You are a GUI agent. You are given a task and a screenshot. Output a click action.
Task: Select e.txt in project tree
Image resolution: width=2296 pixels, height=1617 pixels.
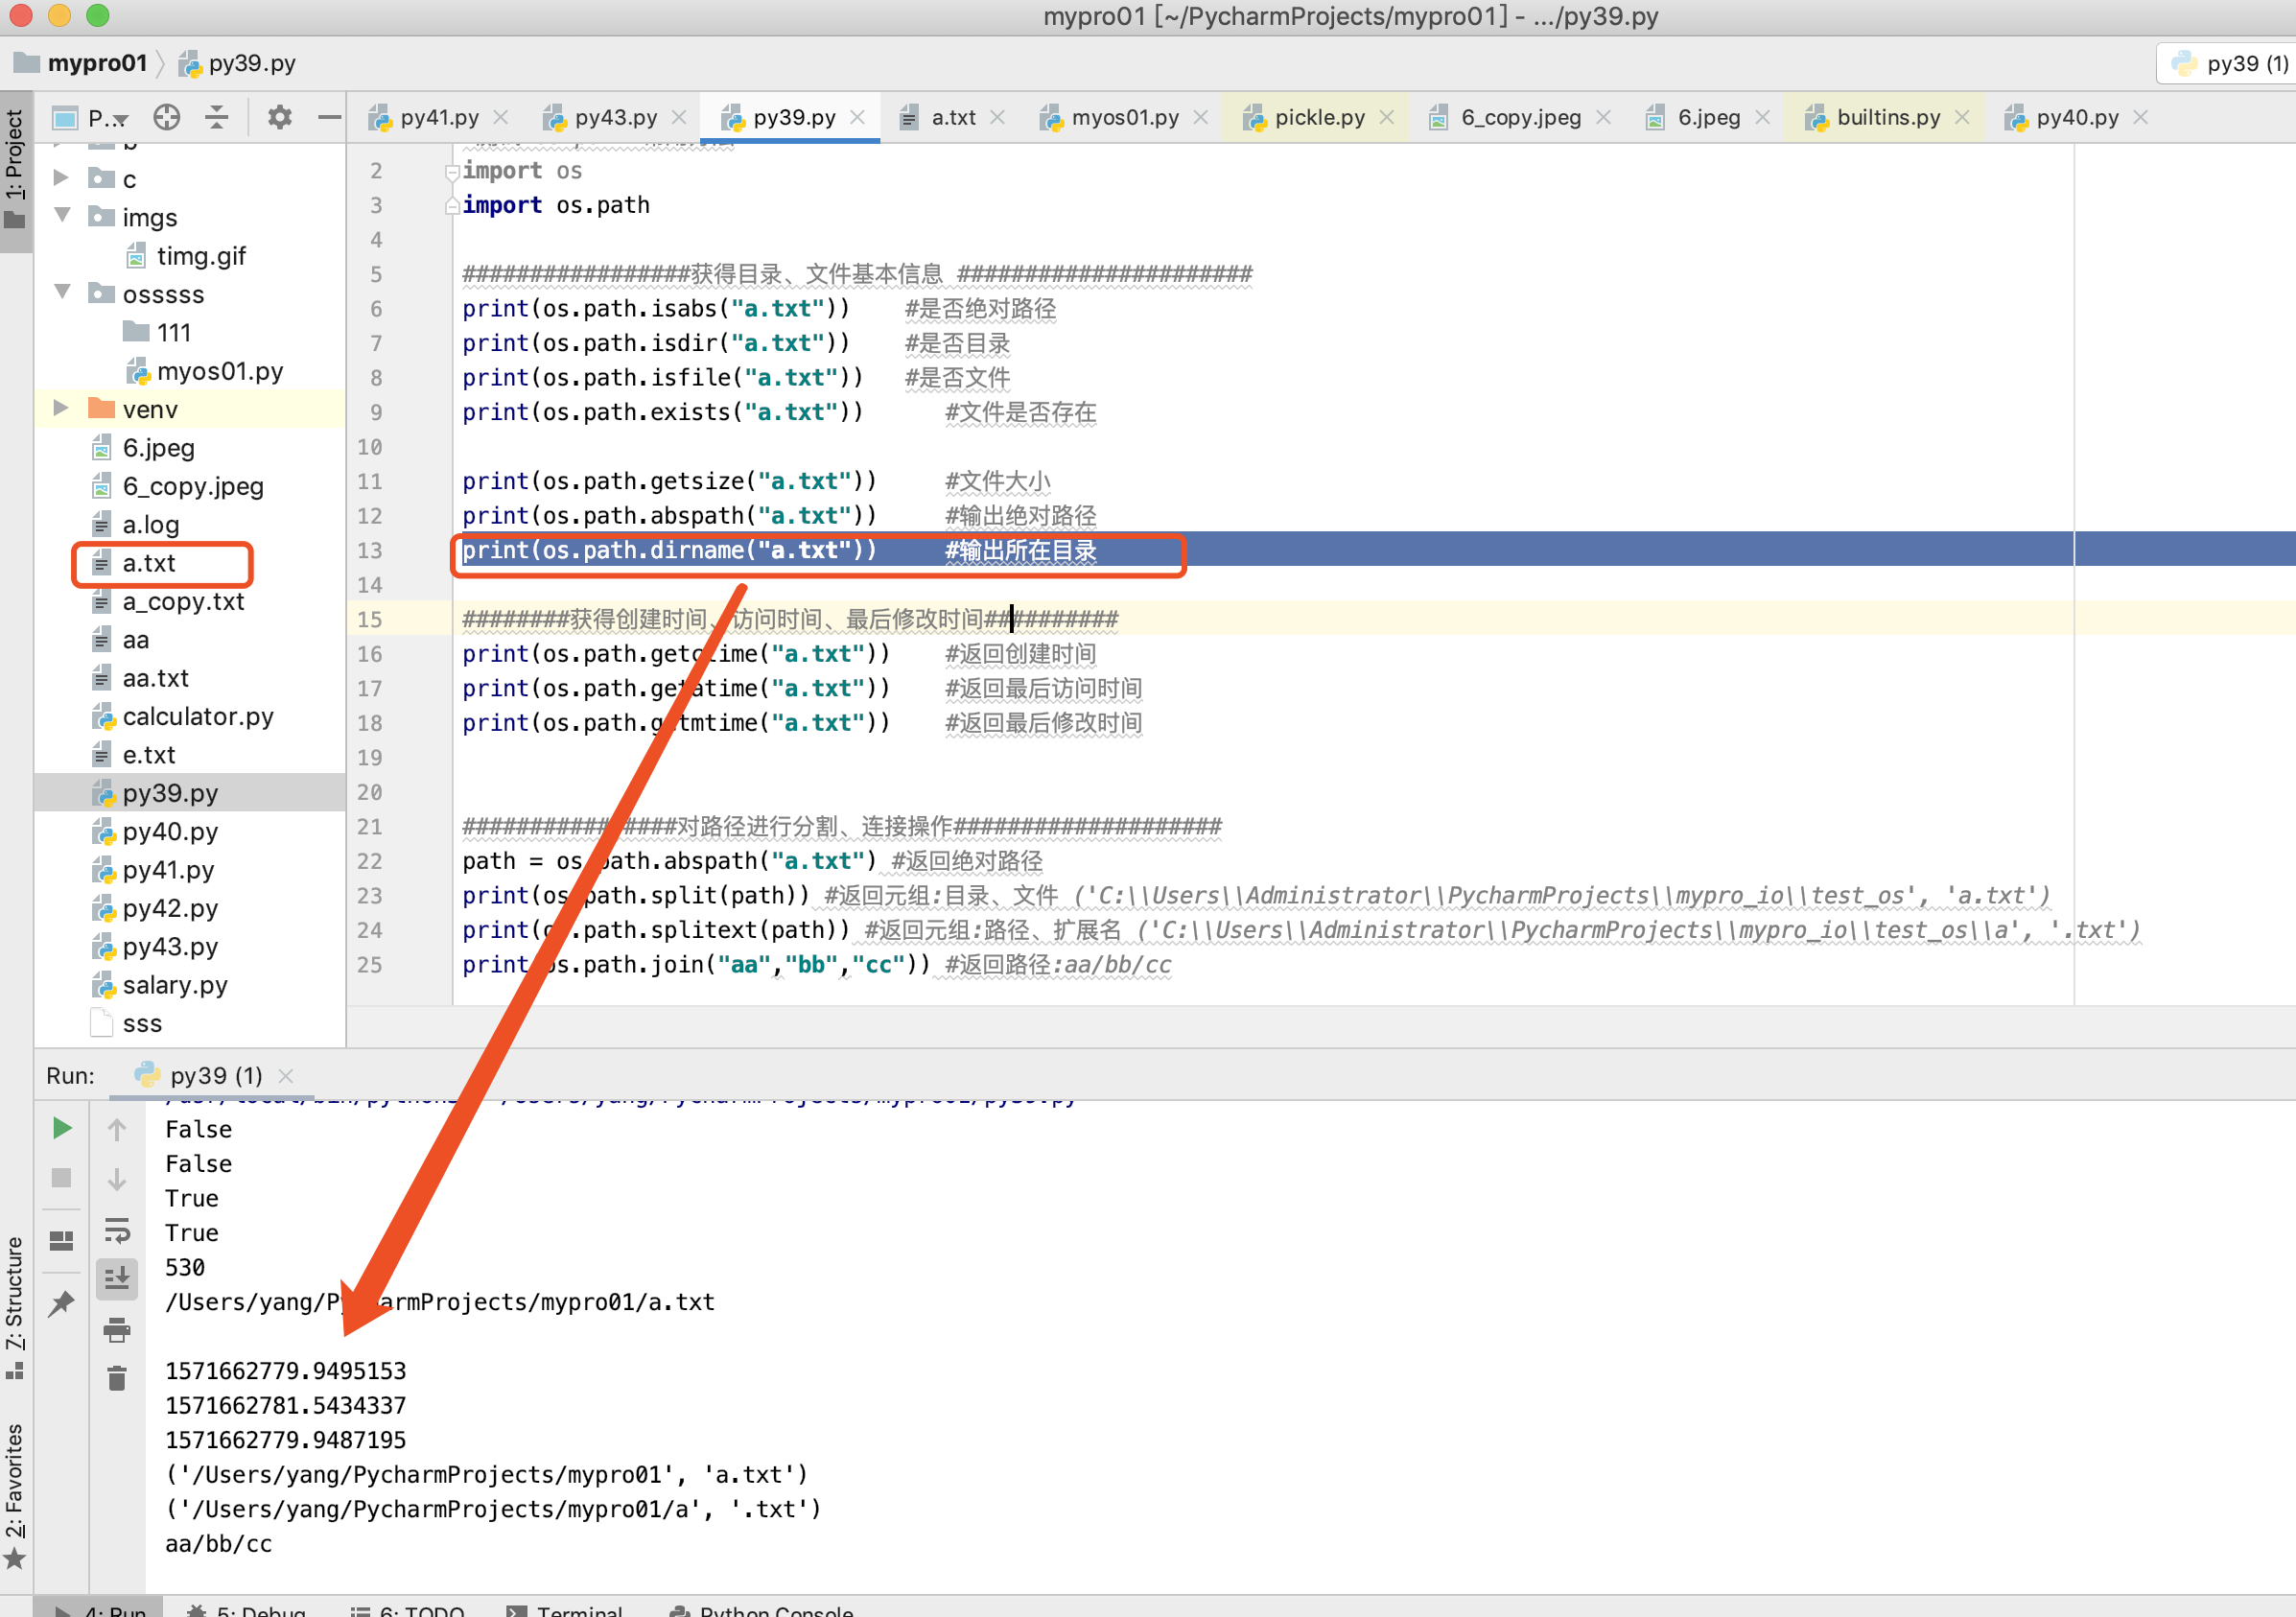(148, 755)
